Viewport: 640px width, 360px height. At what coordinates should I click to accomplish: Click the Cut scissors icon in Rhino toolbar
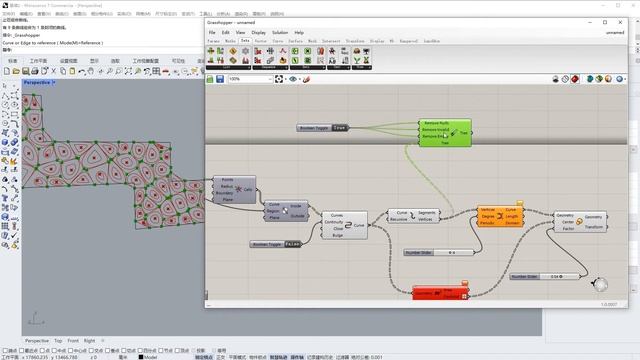tap(53, 71)
